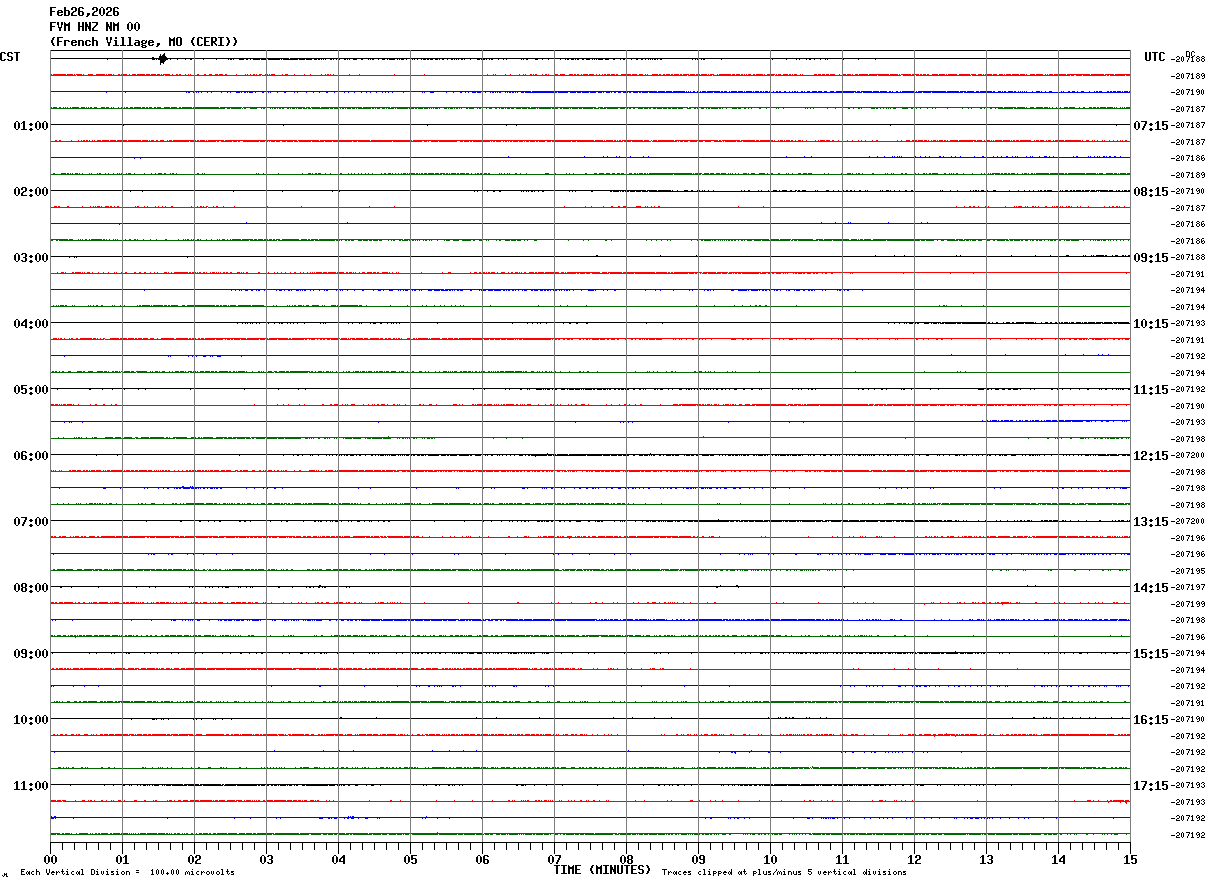The height and width of the screenshot is (886, 1210).
Task: Click the 12:15 UTC row label
Action: click(x=1150, y=456)
